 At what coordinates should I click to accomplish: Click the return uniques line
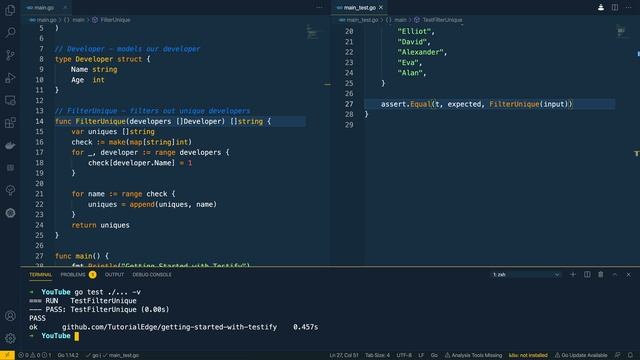[x=100, y=225]
